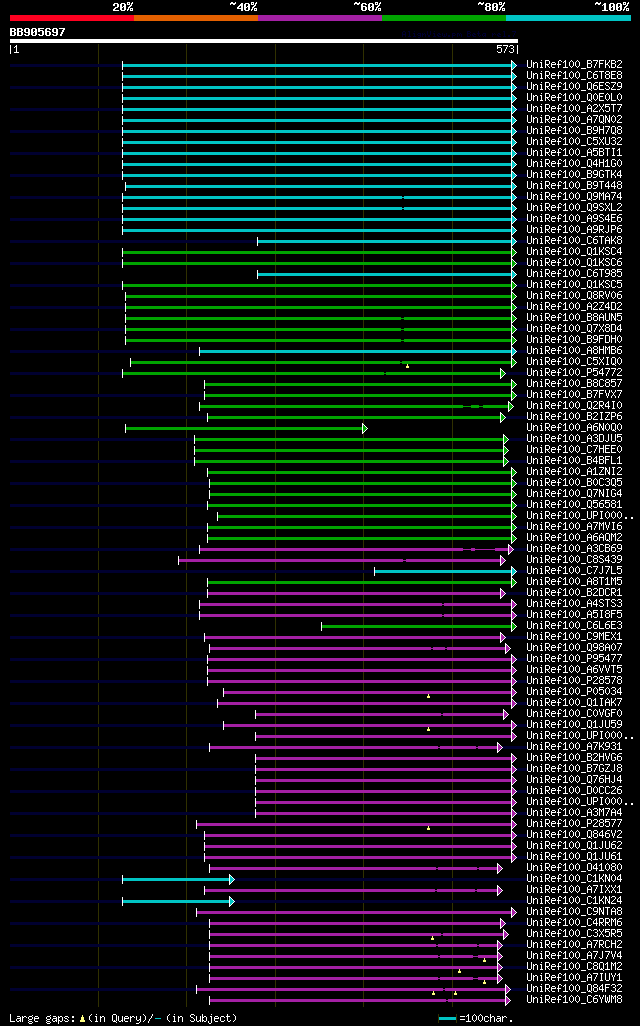This screenshot has height=1026, width=640.
Task: Open hit UniRef100_P54772
Action: (575, 373)
